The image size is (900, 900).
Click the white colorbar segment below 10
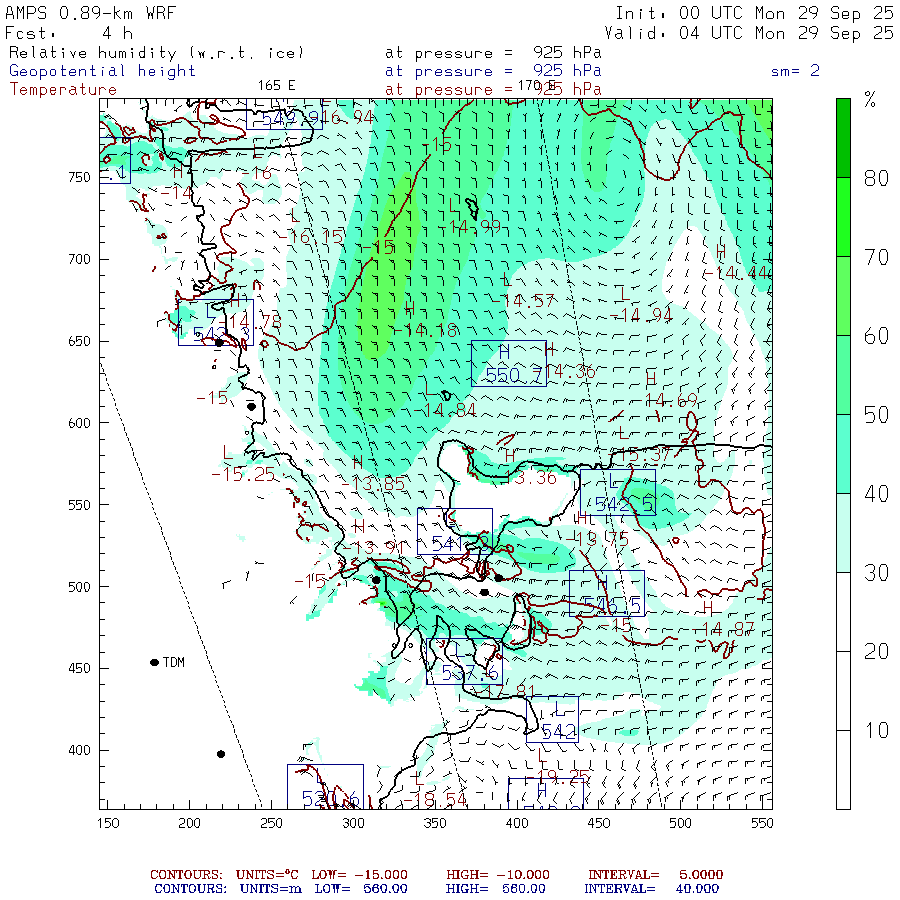tap(843, 769)
